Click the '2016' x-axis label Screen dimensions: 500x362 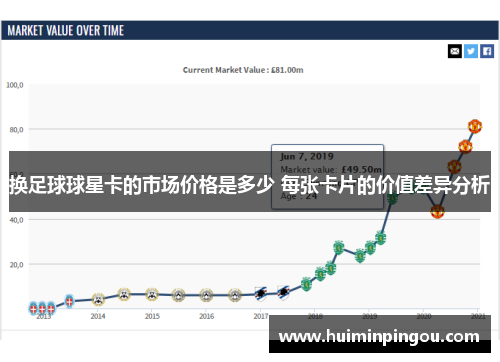point(207,316)
